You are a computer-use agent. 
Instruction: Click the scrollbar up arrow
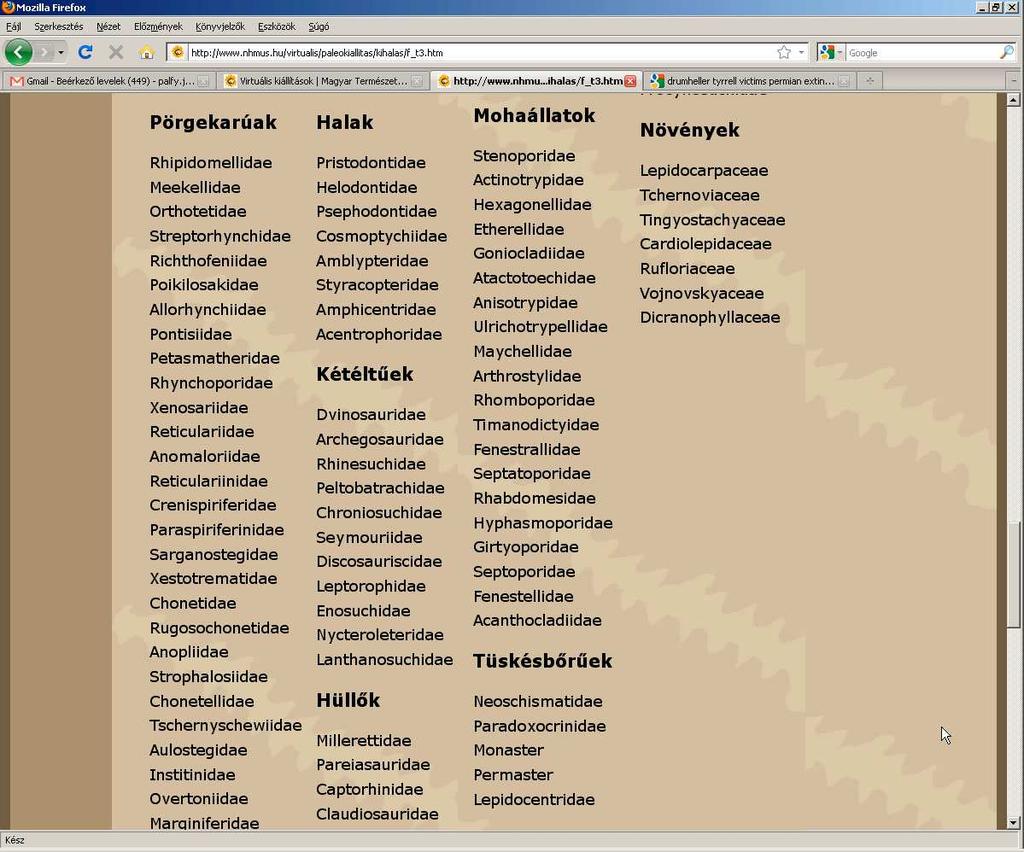1013,99
